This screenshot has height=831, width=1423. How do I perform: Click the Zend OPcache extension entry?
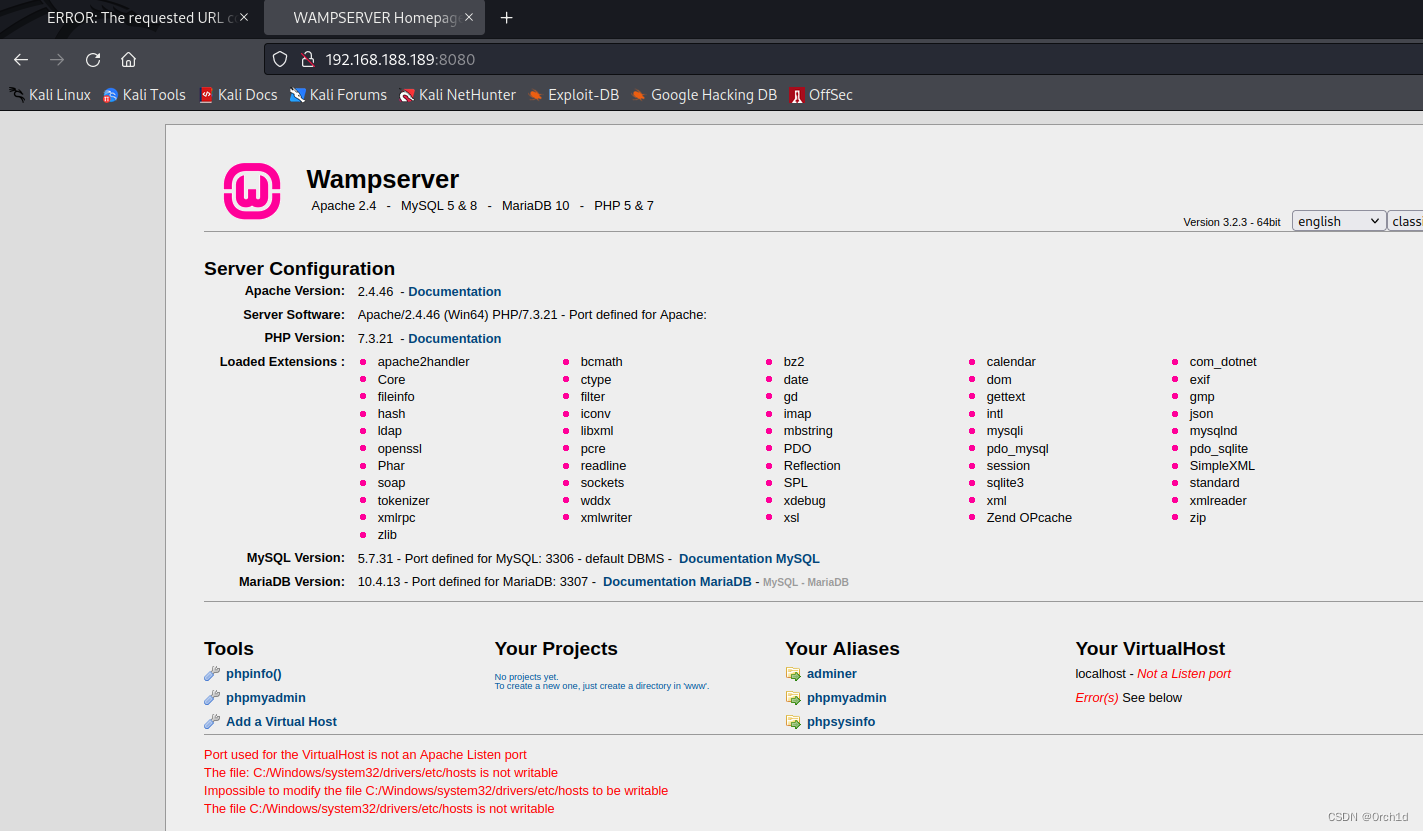1029,518
